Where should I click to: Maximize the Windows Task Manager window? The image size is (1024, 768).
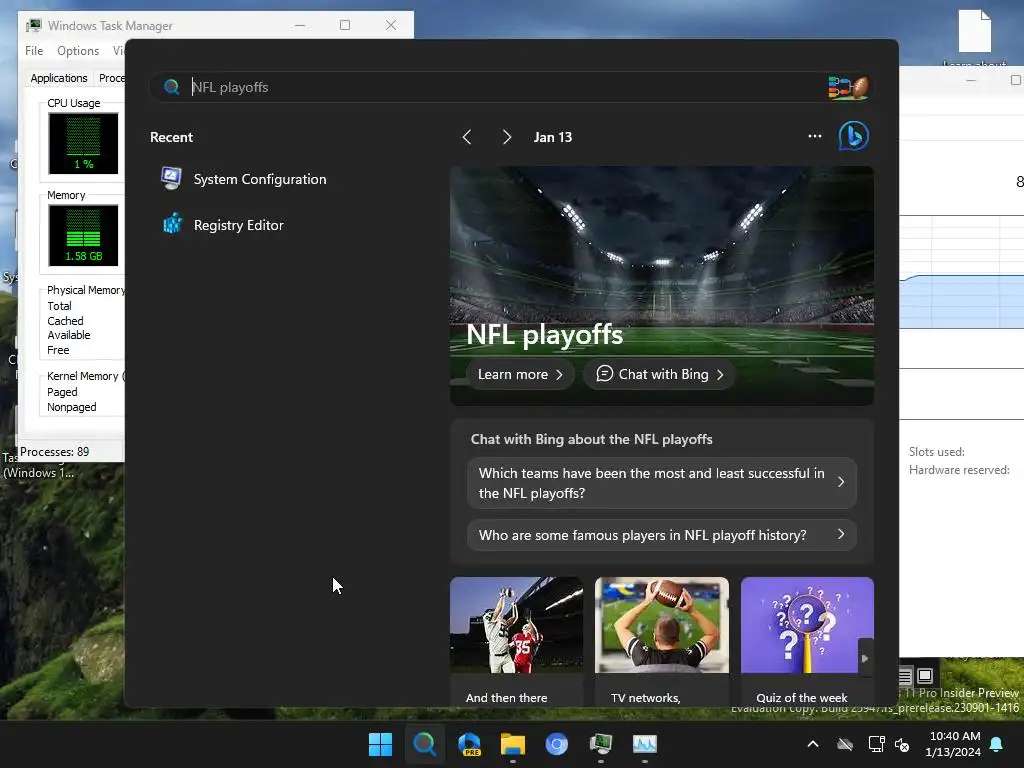[x=345, y=25]
